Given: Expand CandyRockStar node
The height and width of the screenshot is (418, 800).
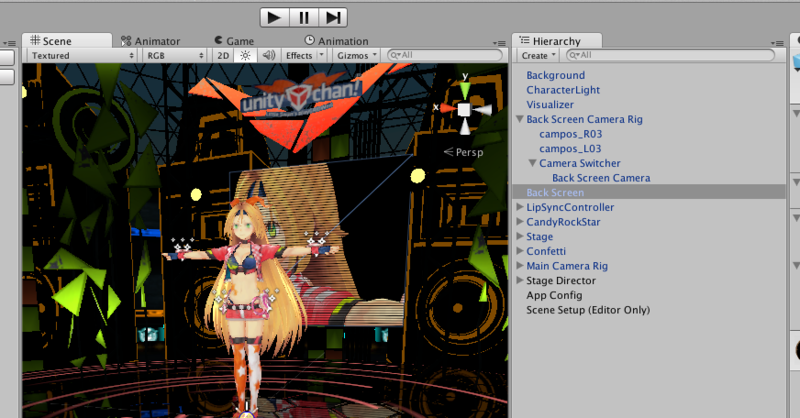Looking at the screenshot, I should (x=520, y=222).
